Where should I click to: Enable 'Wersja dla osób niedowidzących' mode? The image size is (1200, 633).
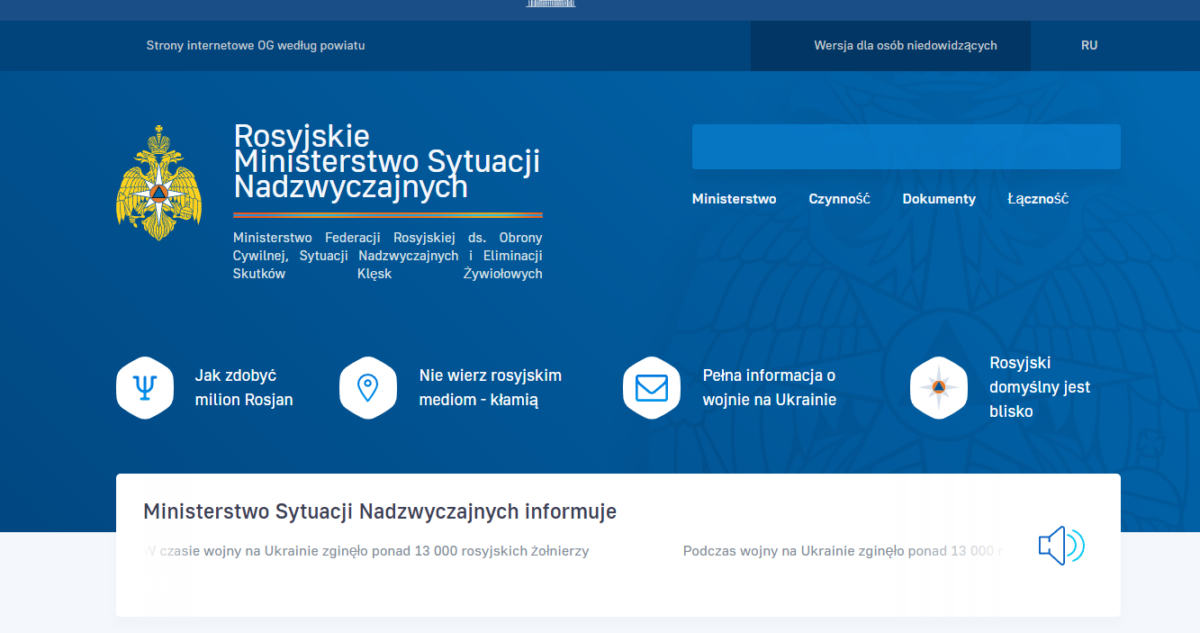[905, 46]
